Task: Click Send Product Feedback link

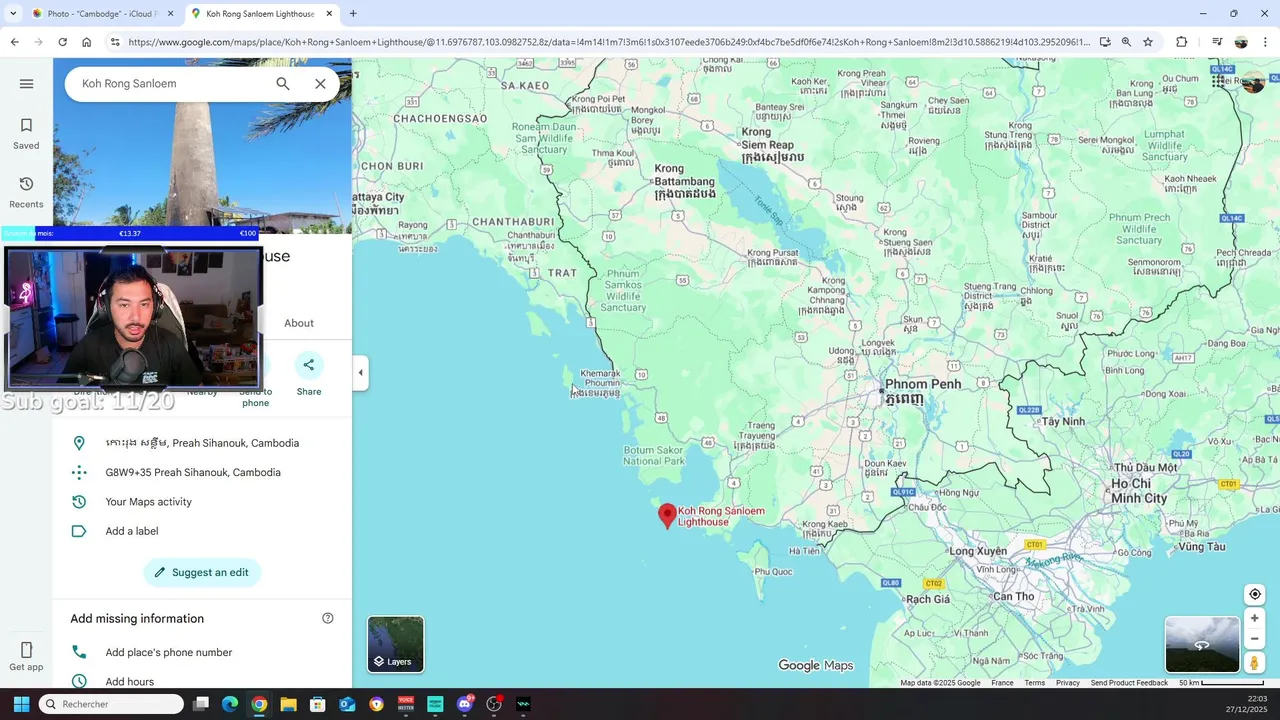Action: pyautogui.click(x=1129, y=683)
